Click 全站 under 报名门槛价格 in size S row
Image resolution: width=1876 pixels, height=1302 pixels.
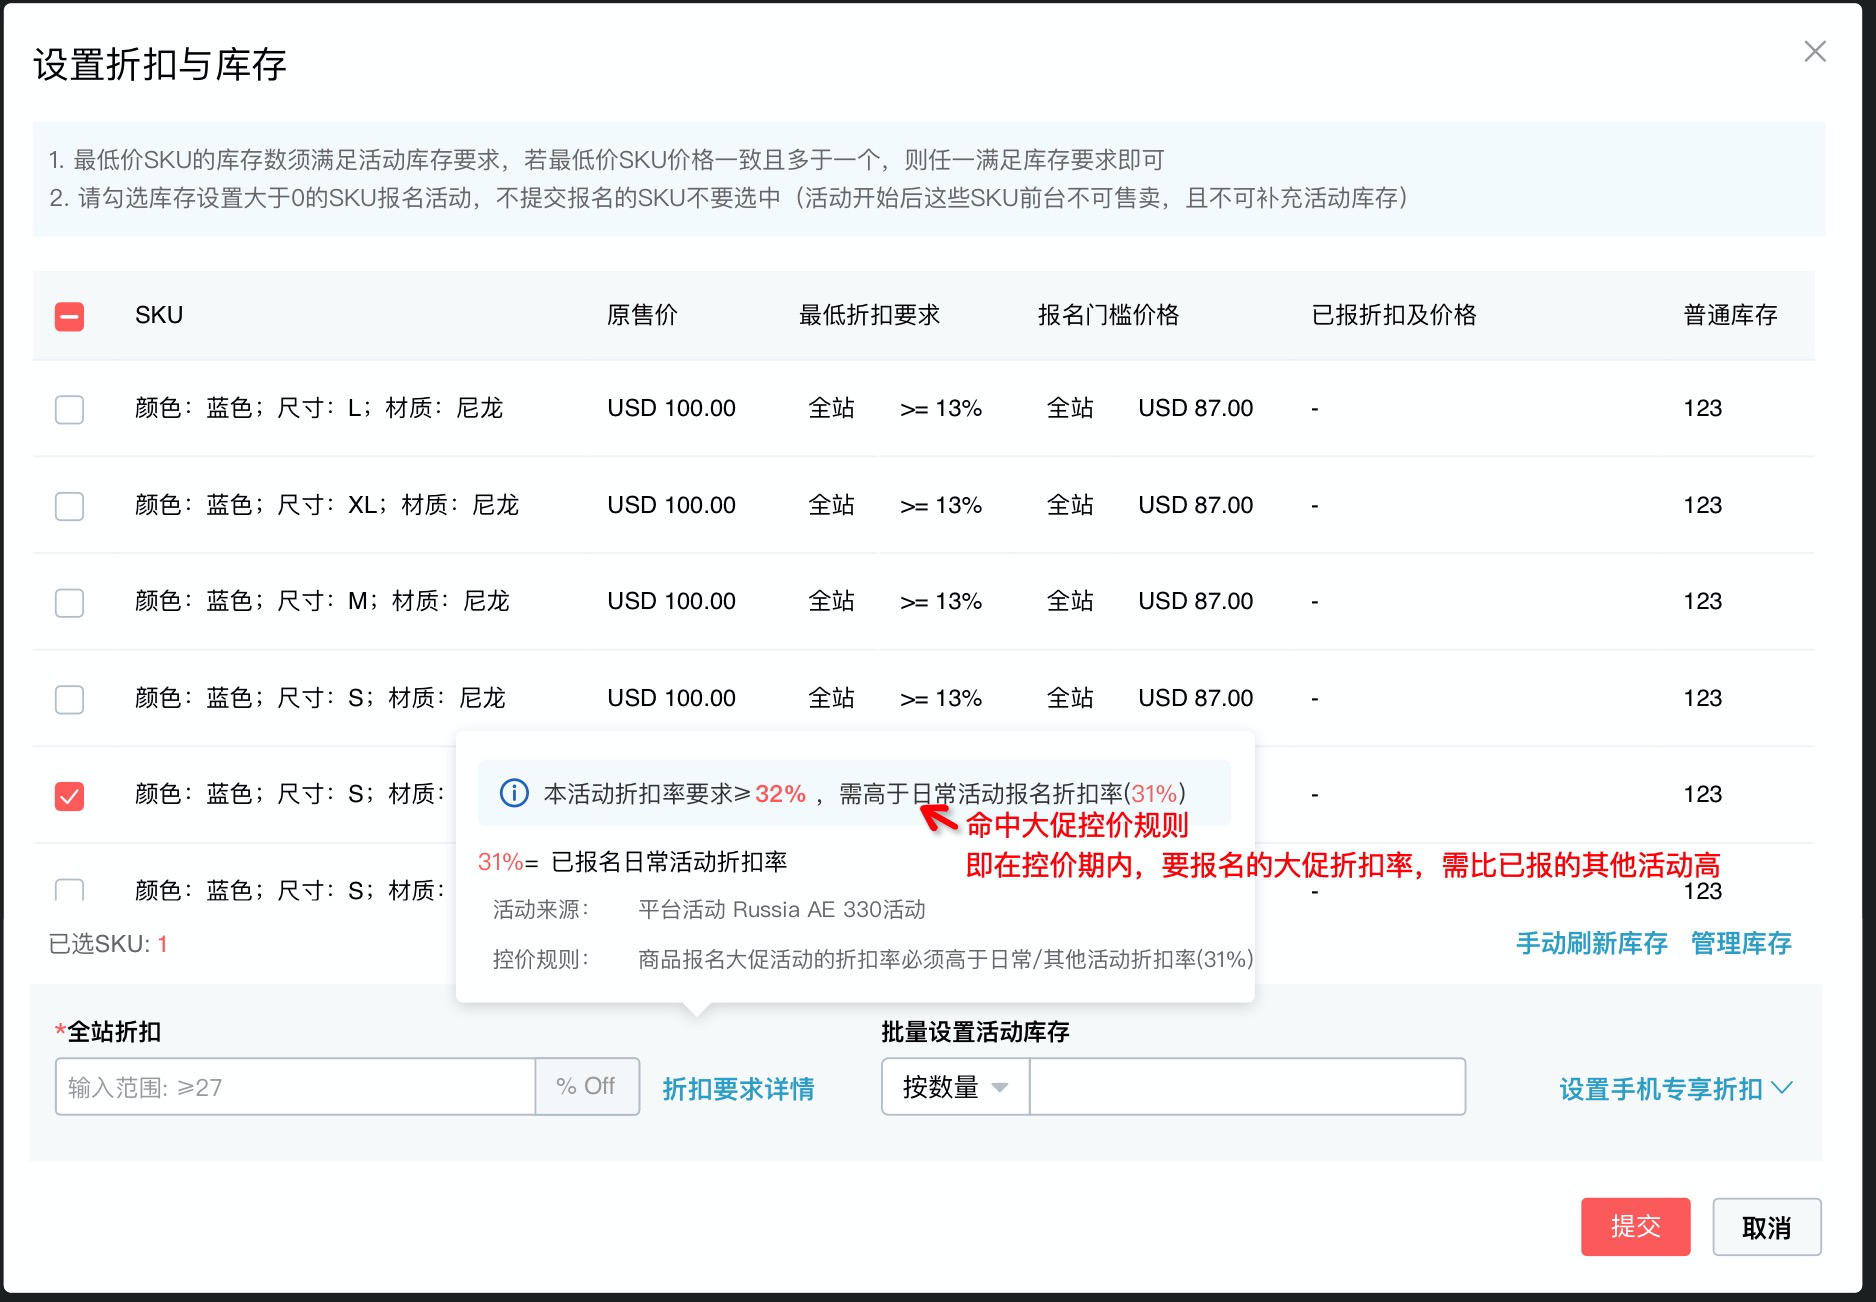[1069, 698]
